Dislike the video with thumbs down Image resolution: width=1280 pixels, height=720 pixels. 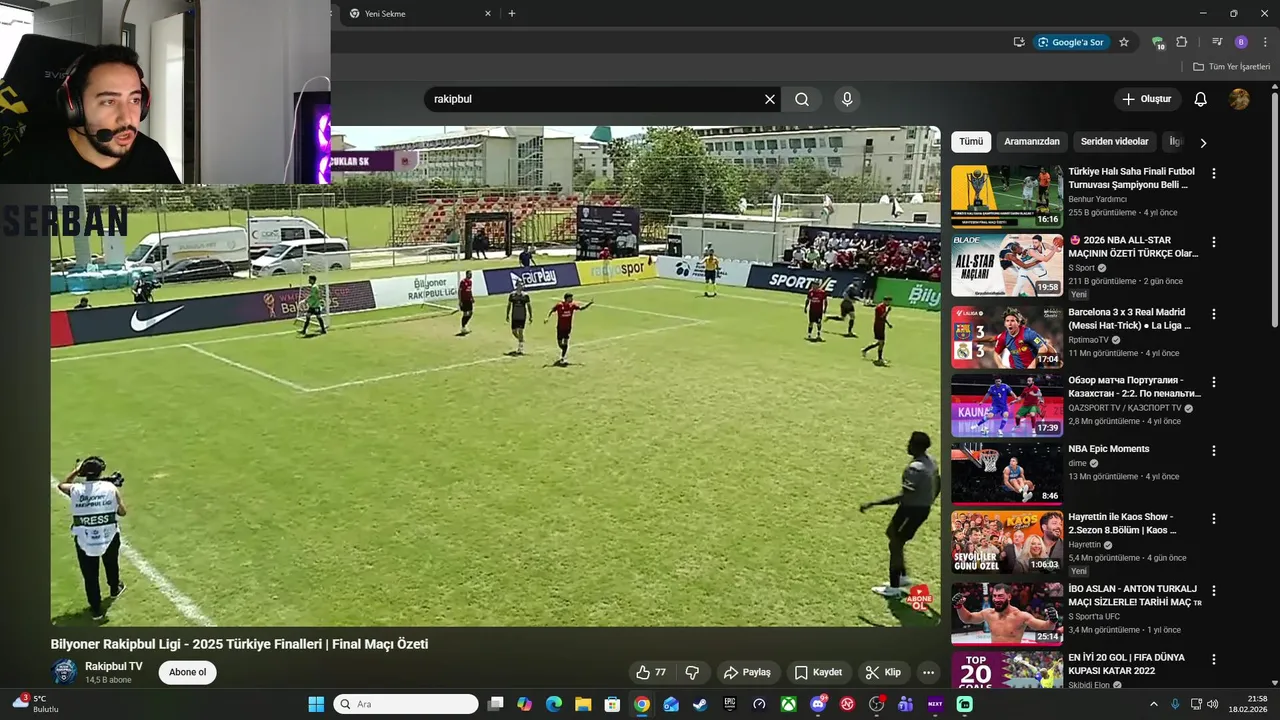692,672
